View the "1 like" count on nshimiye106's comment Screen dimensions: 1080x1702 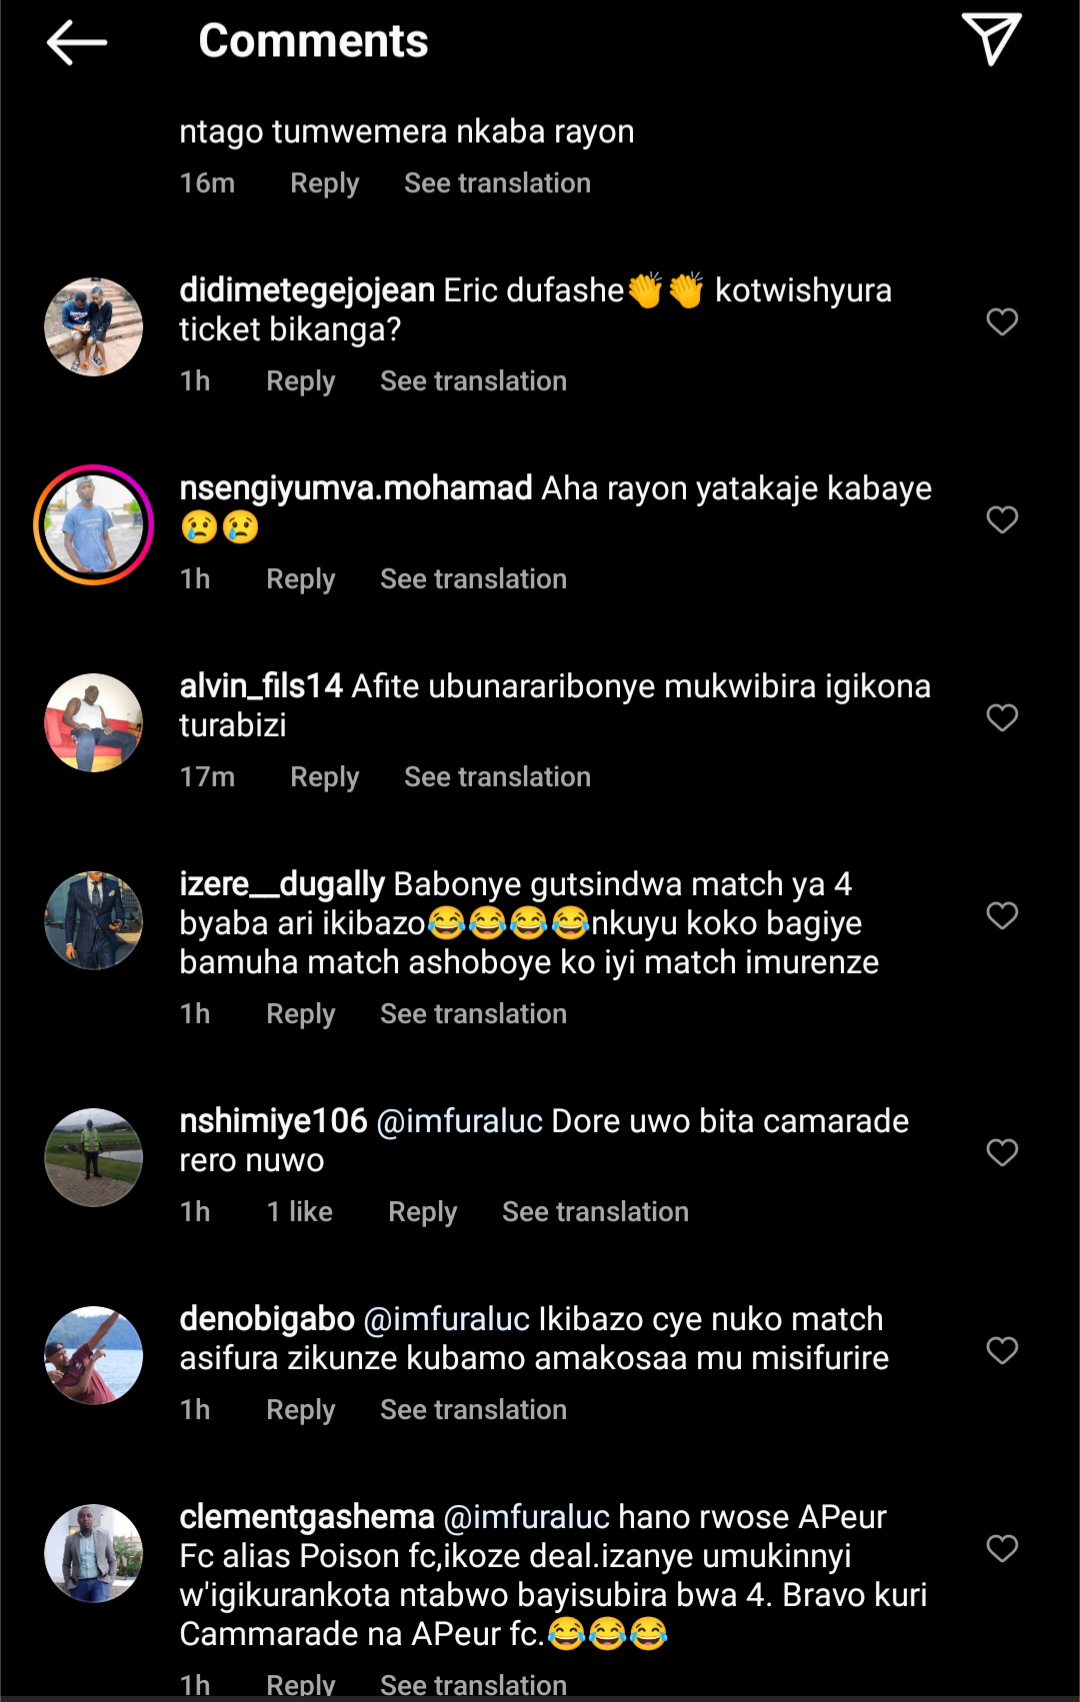coord(299,1212)
